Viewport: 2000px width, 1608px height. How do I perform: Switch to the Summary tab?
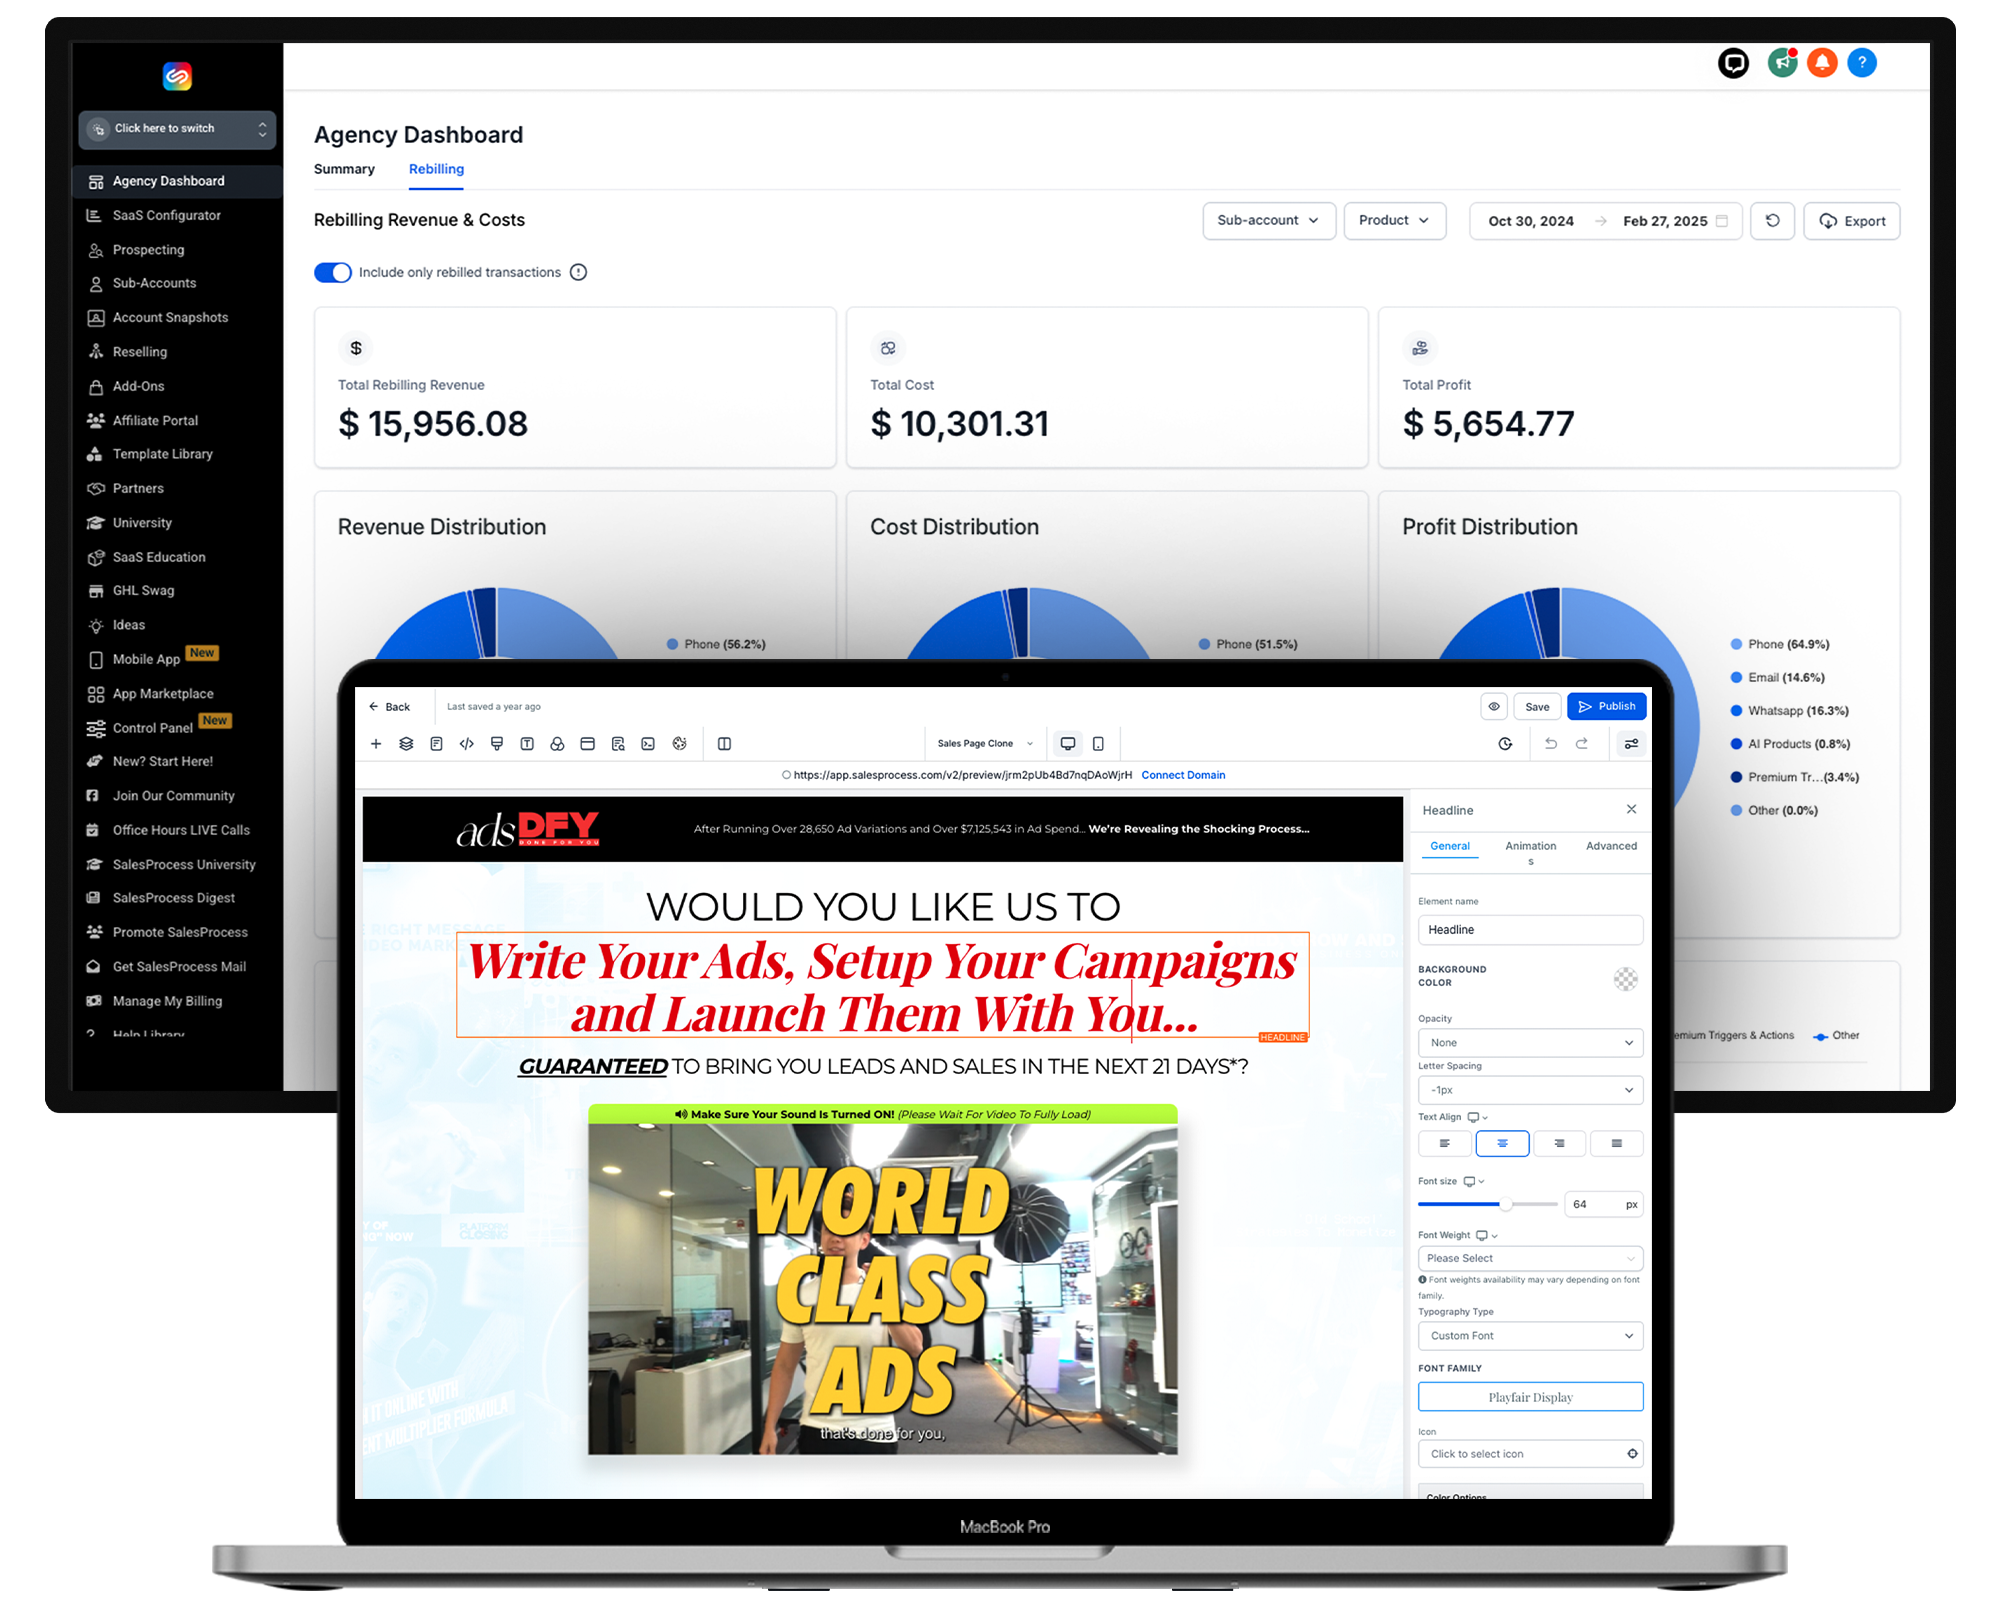pos(344,169)
